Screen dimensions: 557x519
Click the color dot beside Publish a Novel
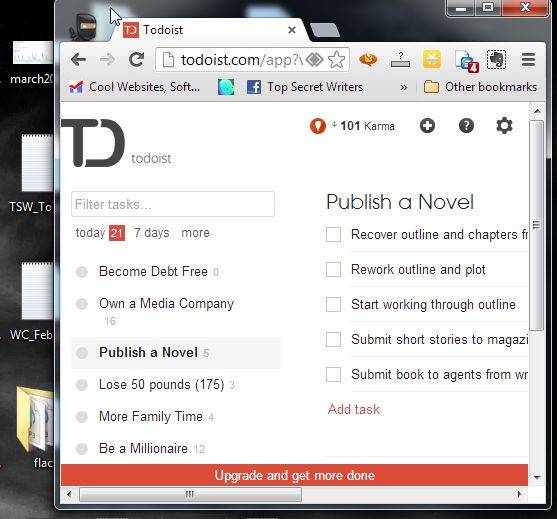click(82, 353)
